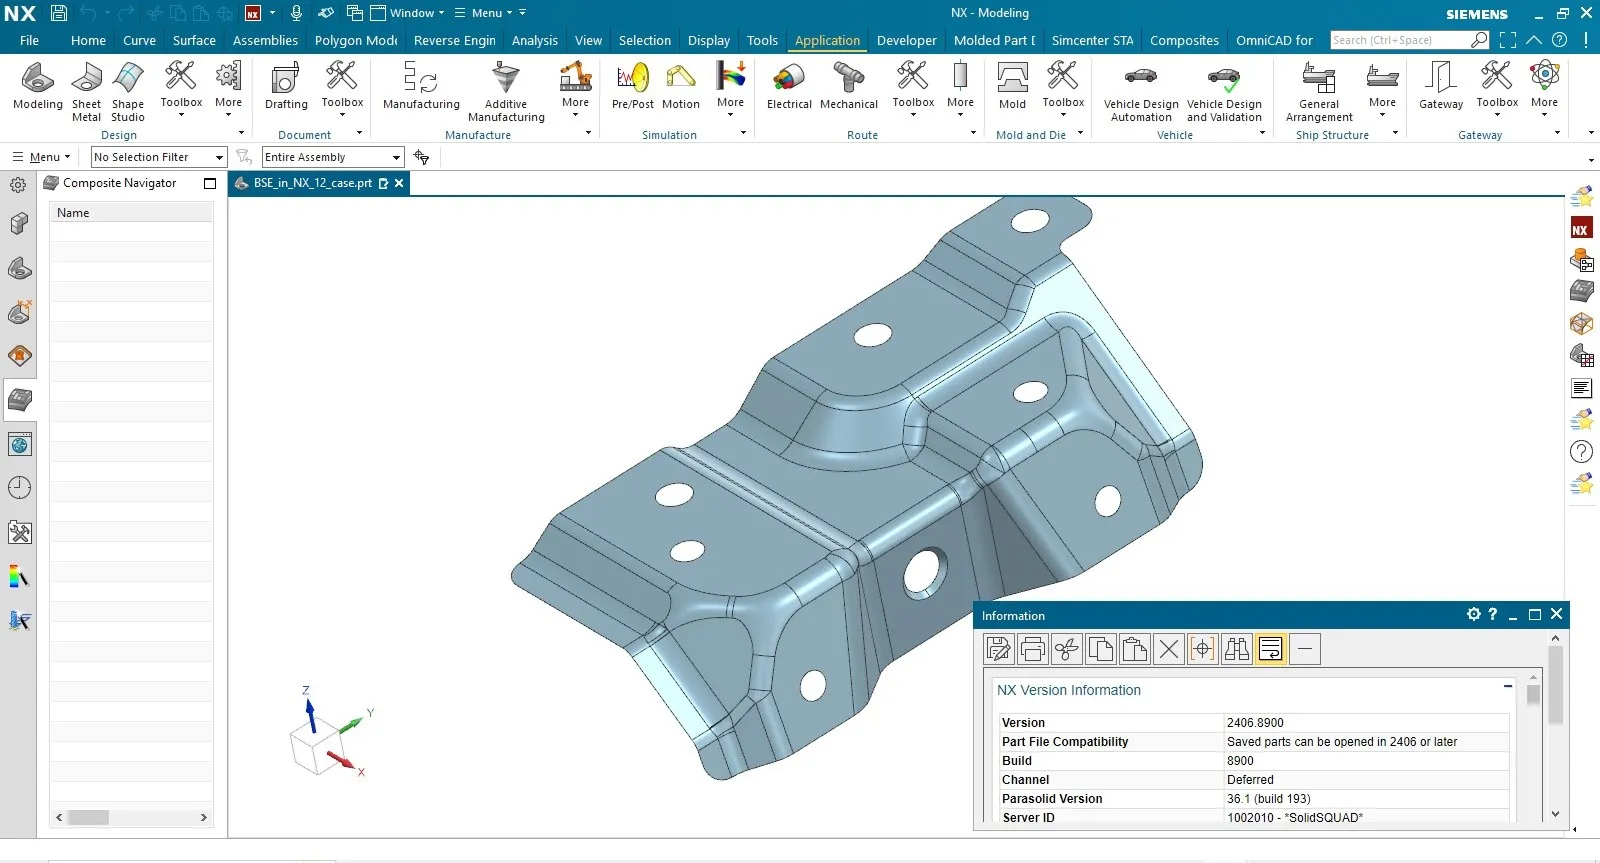Viewport: 1600px width, 863px height.
Task: Click Paste icon in Information window
Action: pyautogui.click(x=1135, y=649)
